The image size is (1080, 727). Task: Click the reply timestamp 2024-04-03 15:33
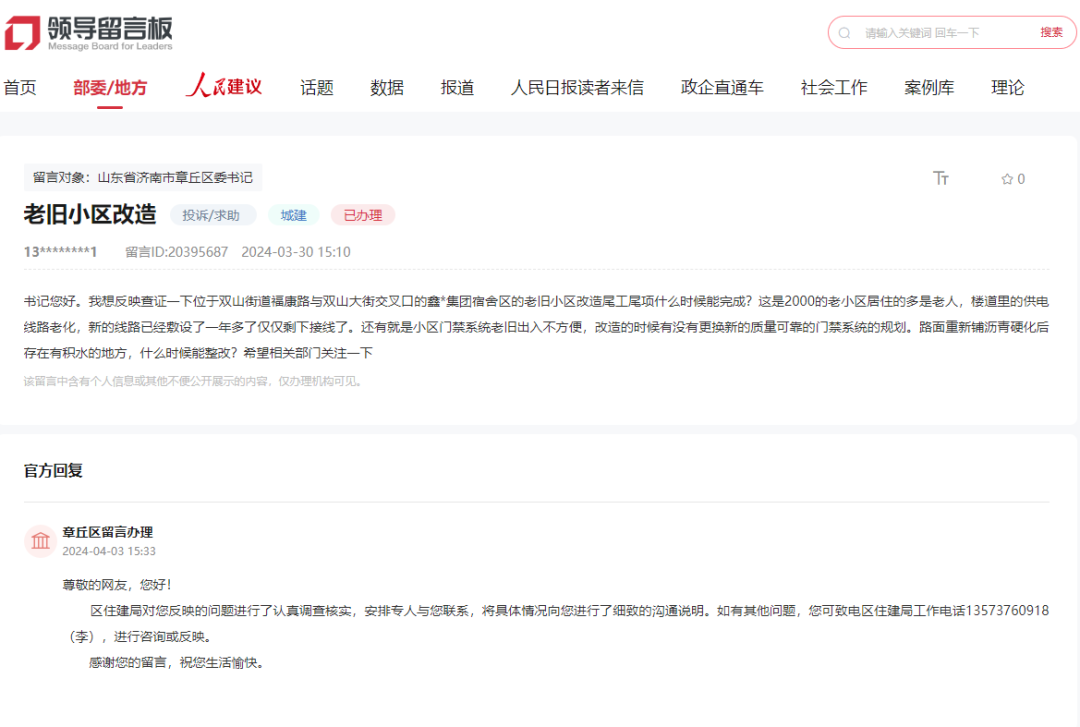(x=109, y=551)
